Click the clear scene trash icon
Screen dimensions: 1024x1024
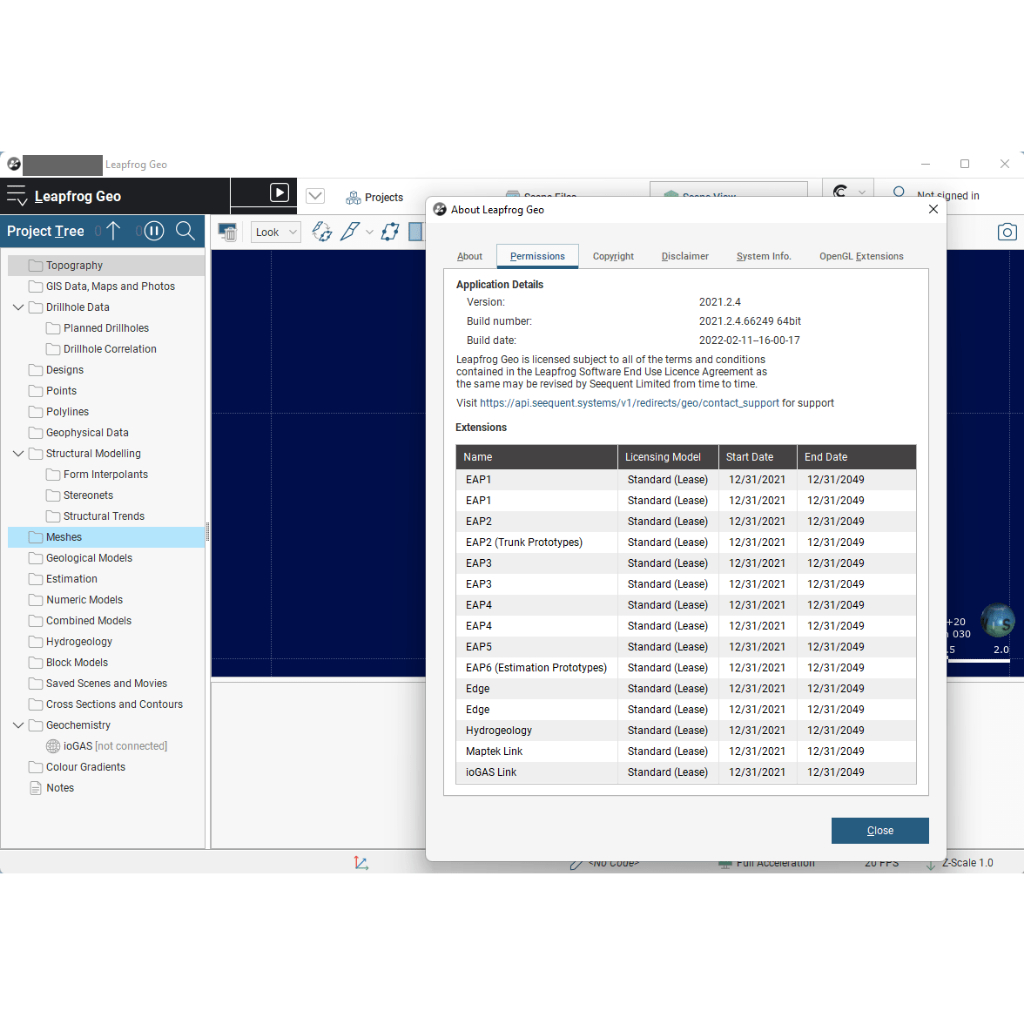[227, 232]
